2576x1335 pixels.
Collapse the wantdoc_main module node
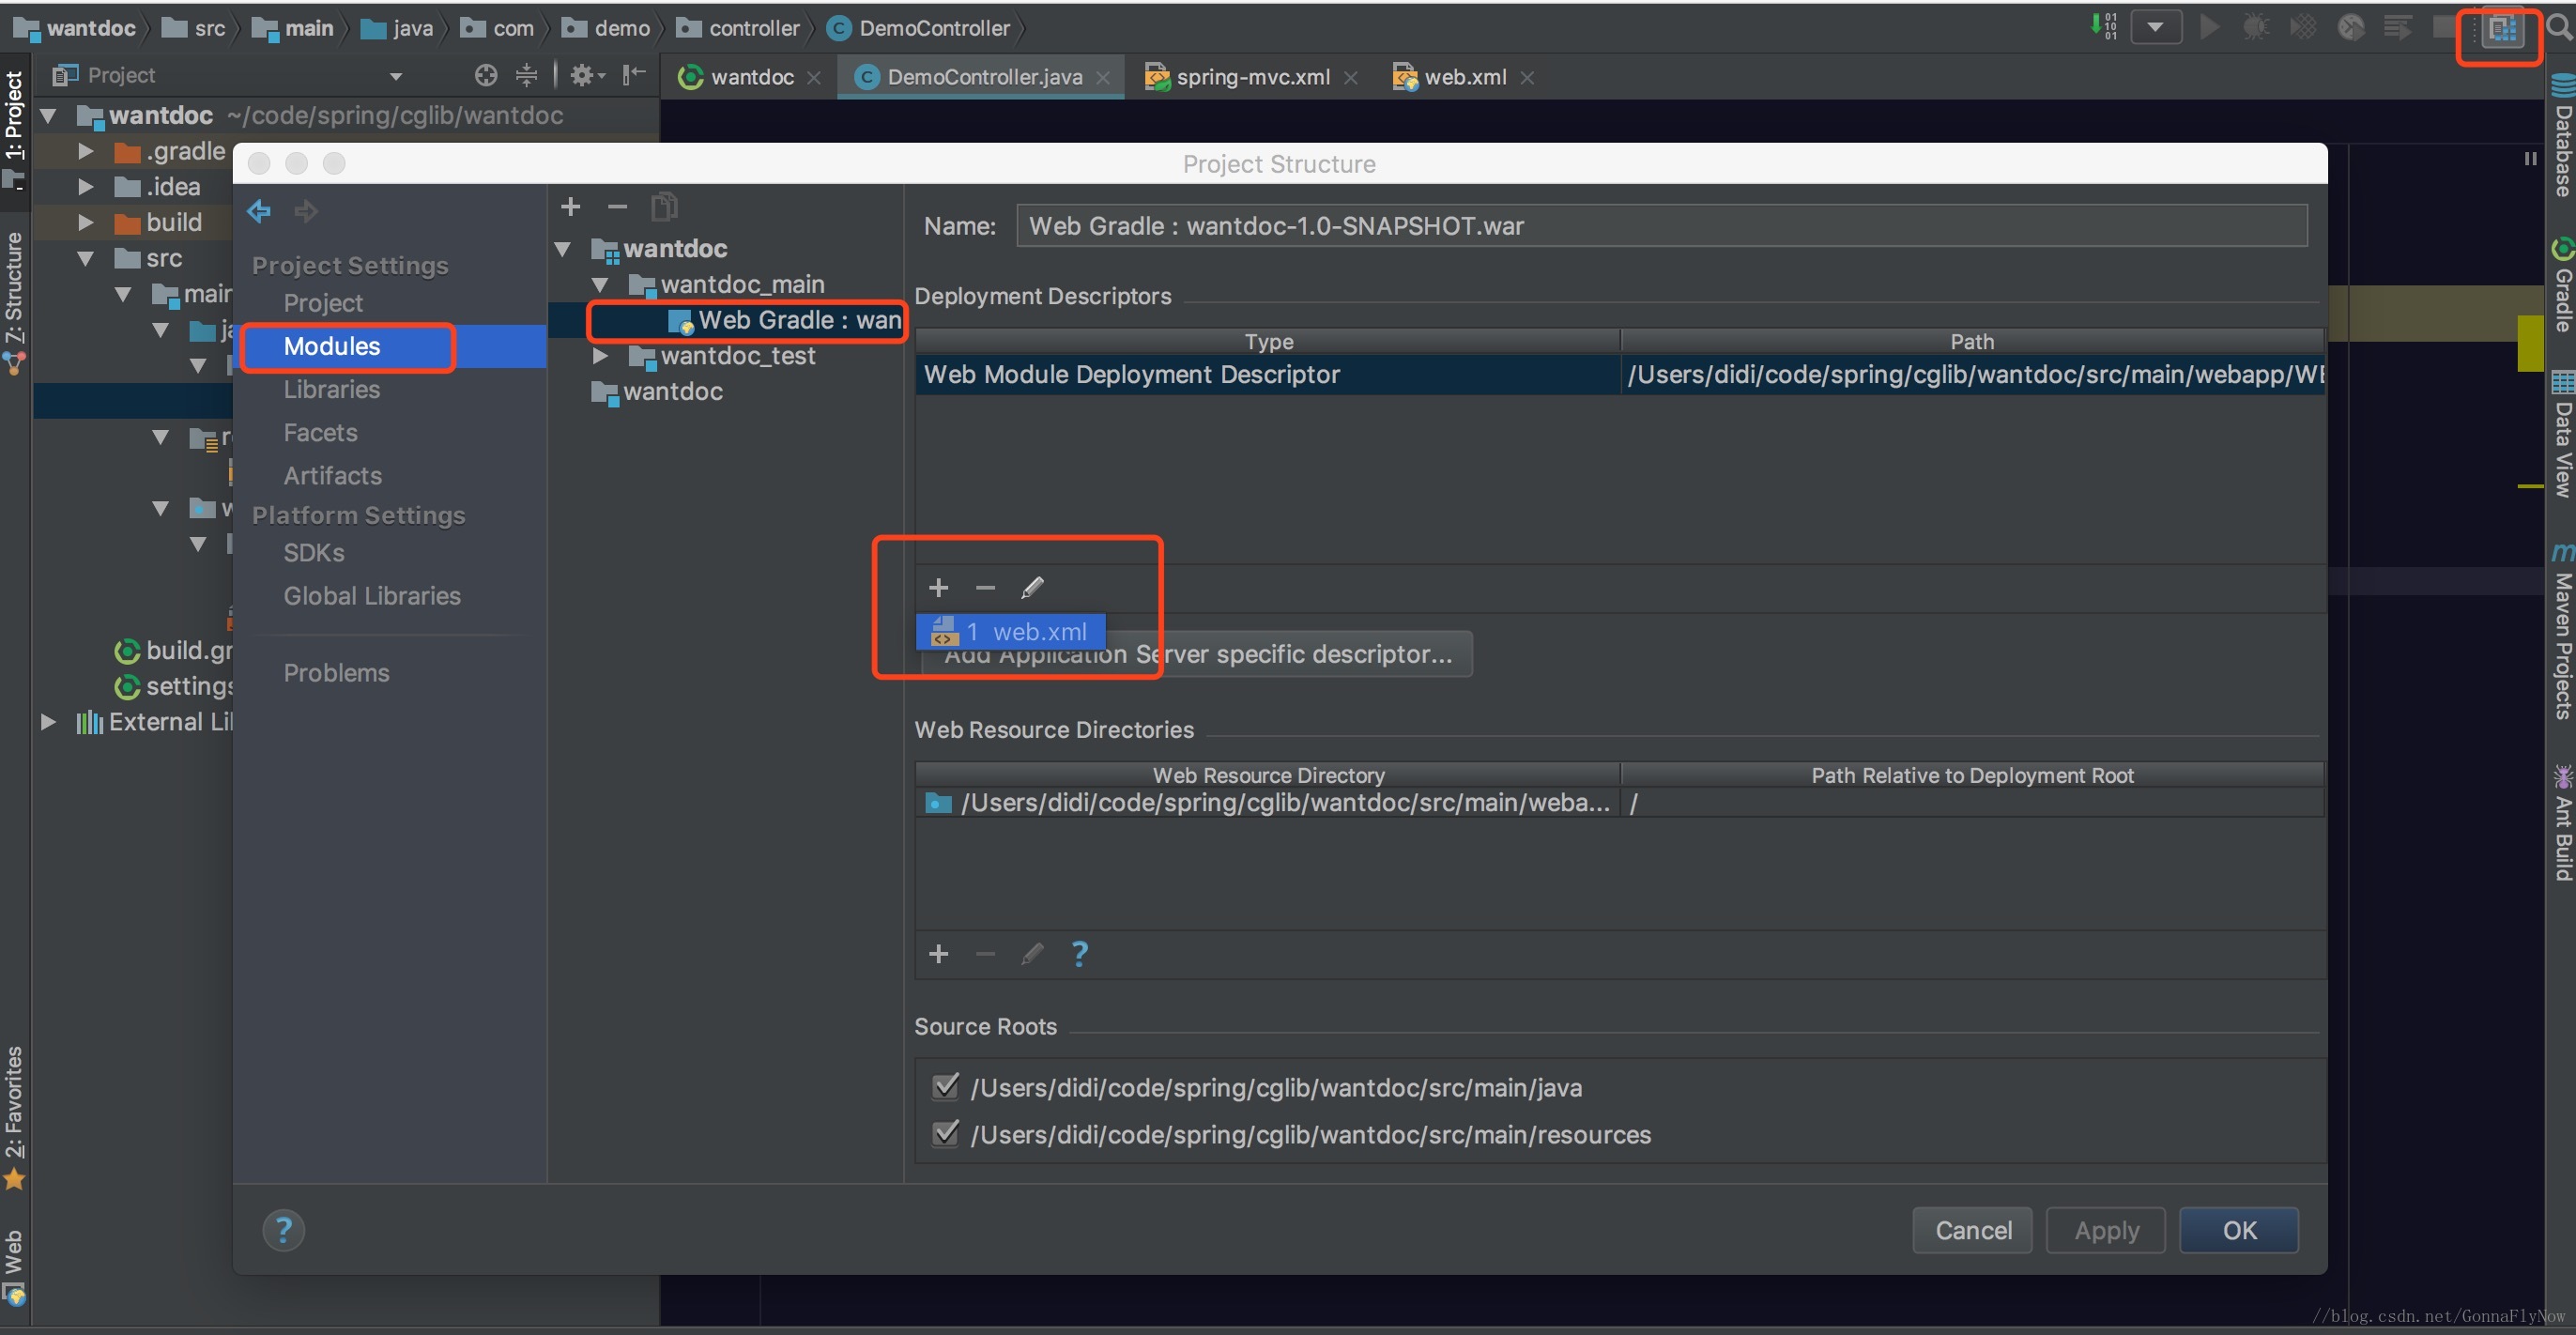[600, 285]
